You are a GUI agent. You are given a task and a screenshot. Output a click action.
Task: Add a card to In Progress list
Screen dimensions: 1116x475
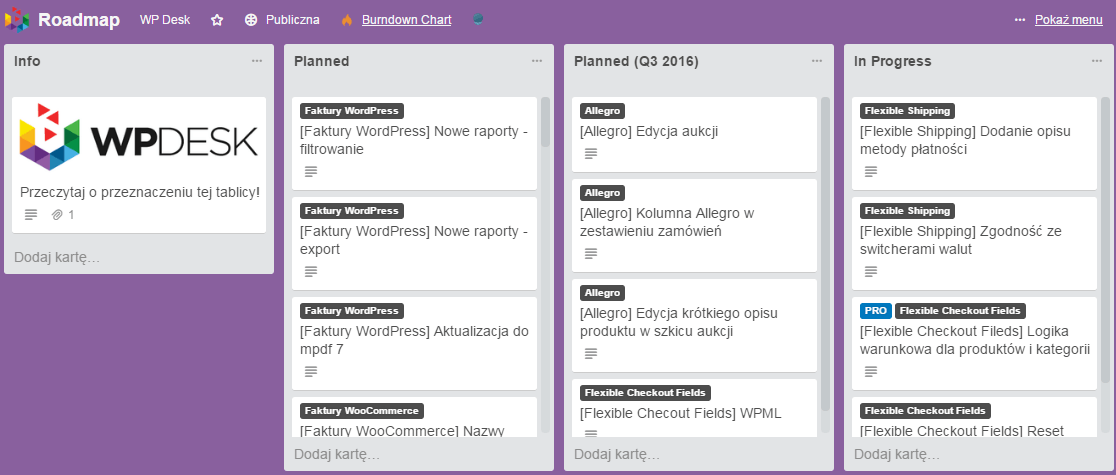(x=897, y=454)
